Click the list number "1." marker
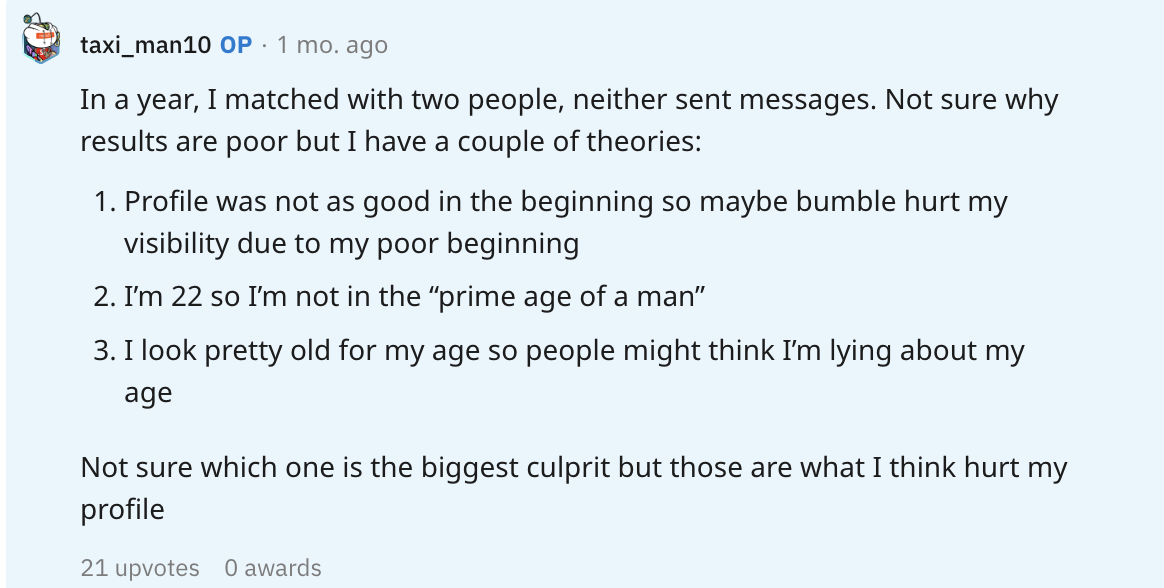 (x=105, y=202)
